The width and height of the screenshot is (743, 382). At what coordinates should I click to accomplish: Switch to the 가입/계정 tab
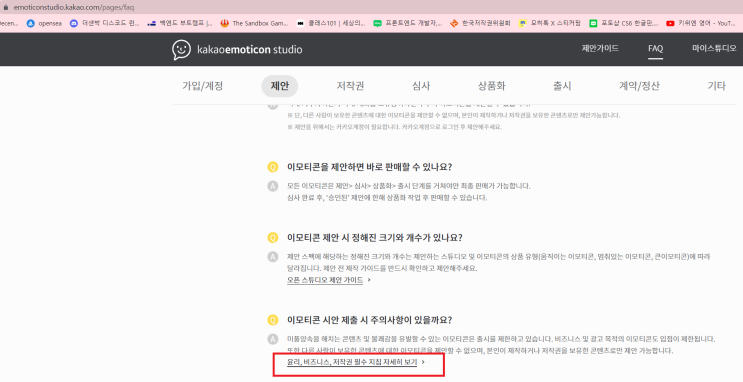click(x=202, y=86)
